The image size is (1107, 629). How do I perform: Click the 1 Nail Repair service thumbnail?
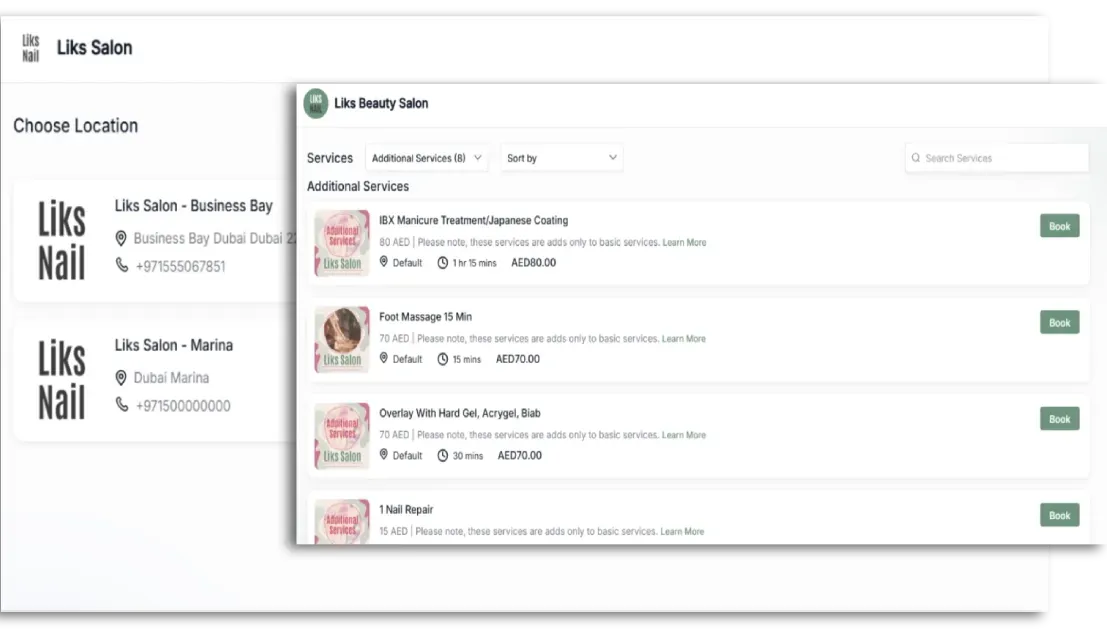tap(341, 521)
